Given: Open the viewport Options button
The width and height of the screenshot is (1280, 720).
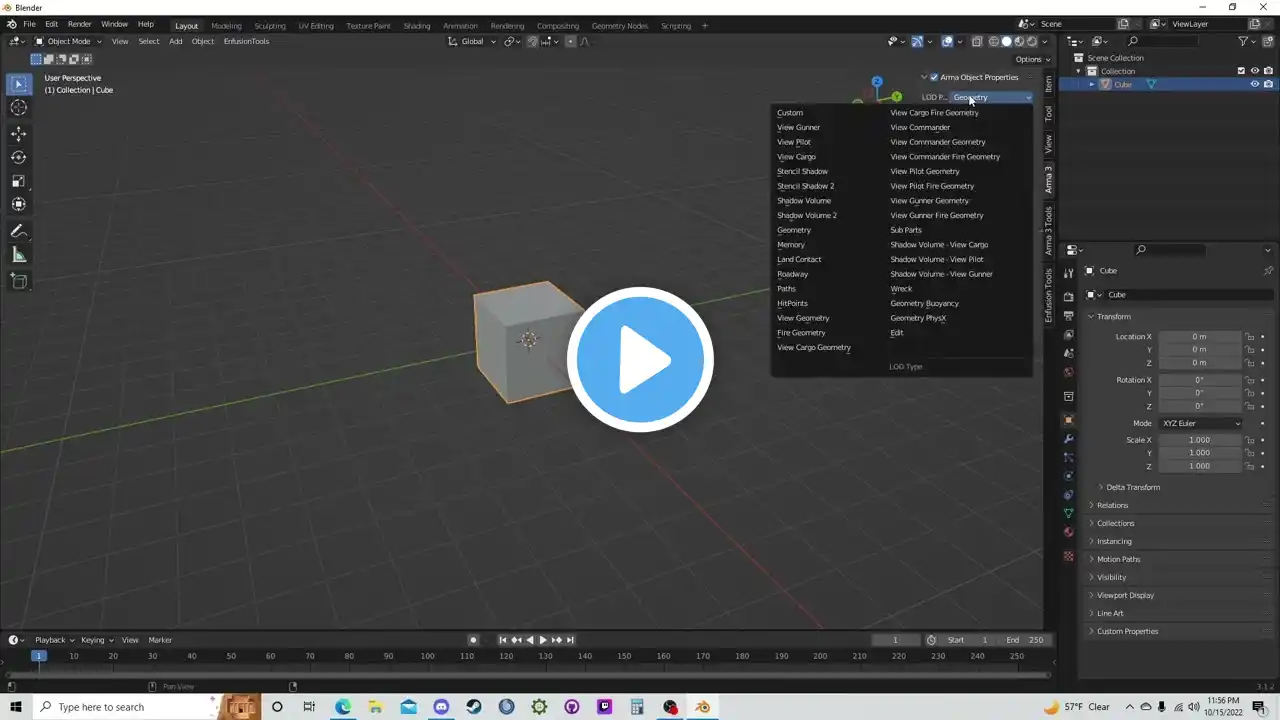Looking at the screenshot, I should tap(1031, 59).
